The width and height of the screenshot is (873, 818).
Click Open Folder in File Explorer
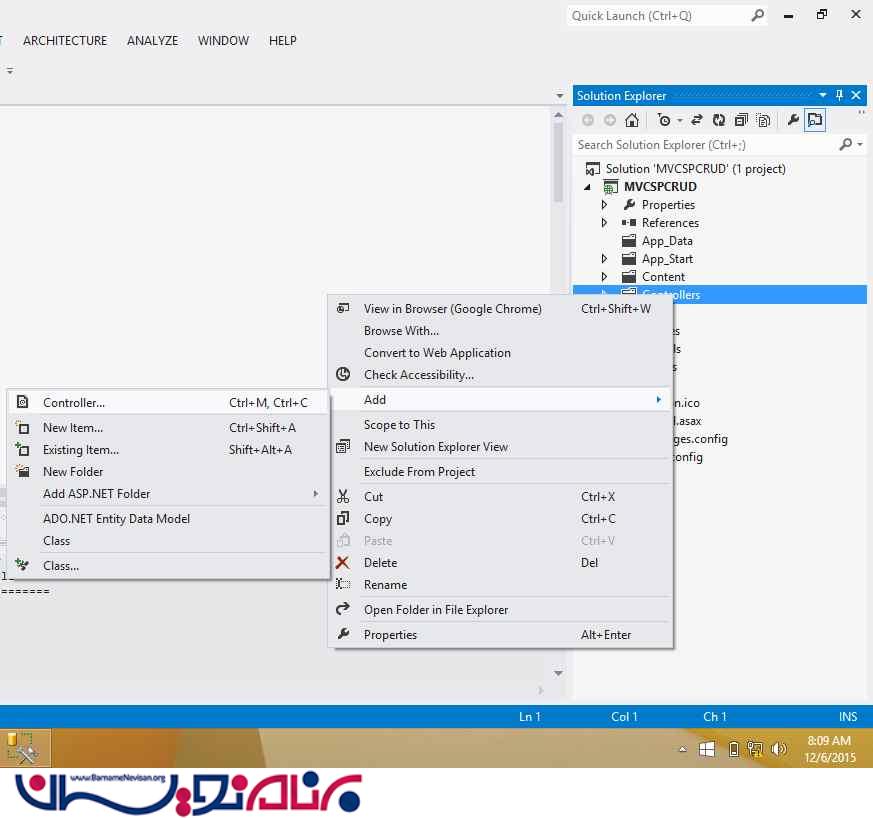pos(436,610)
